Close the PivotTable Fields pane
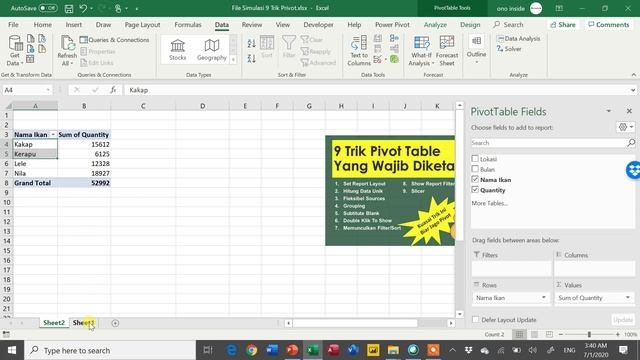This screenshot has width=640, height=360. (629, 111)
